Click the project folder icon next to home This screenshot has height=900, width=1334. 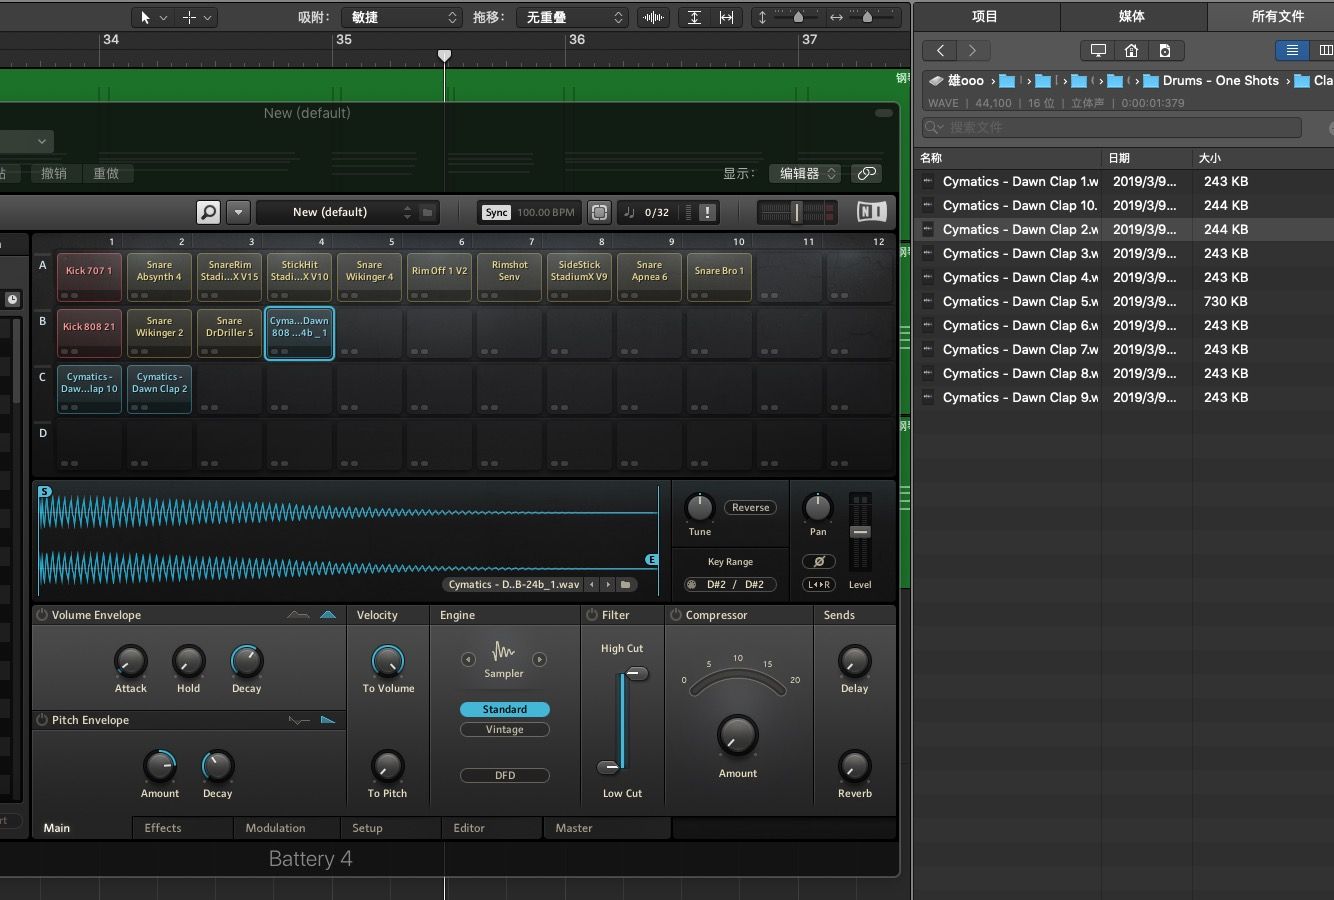[x=1165, y=50]
